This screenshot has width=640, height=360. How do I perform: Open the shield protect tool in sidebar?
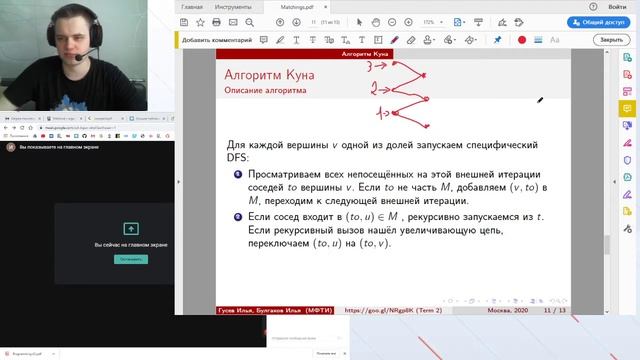[627, 160]
